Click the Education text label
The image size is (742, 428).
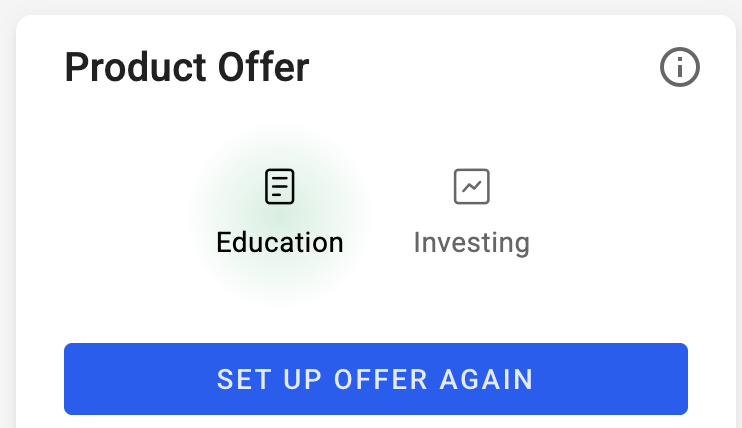click(x=280, y=242)
